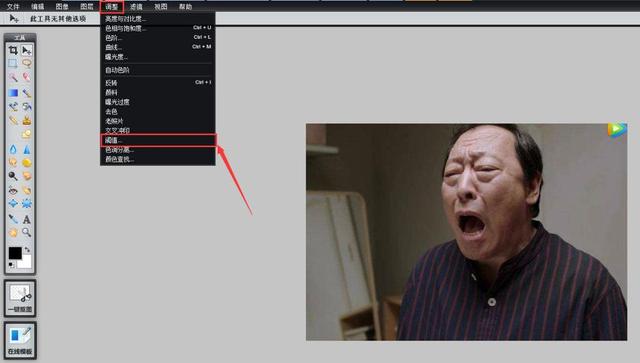The width and height of the screenshot is (640, 363).
Task: Click the 在线模板 online templates button
Action: click(20, 341)
